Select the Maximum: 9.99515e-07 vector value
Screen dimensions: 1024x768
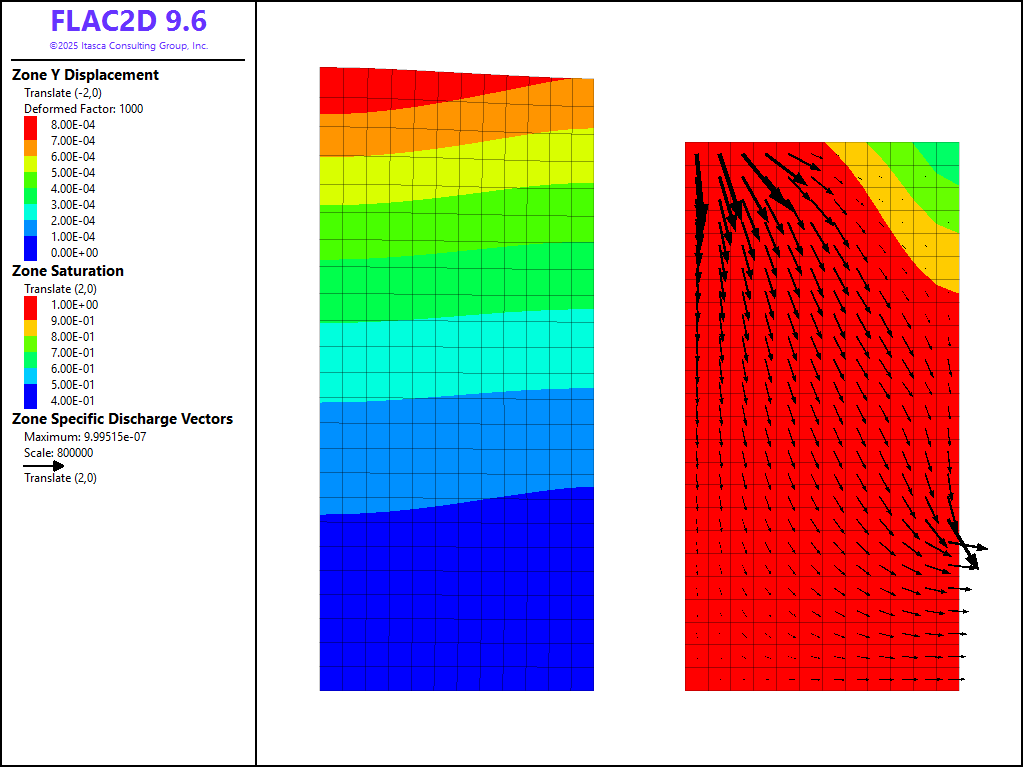pyautogui.click(x=85, y=437)
